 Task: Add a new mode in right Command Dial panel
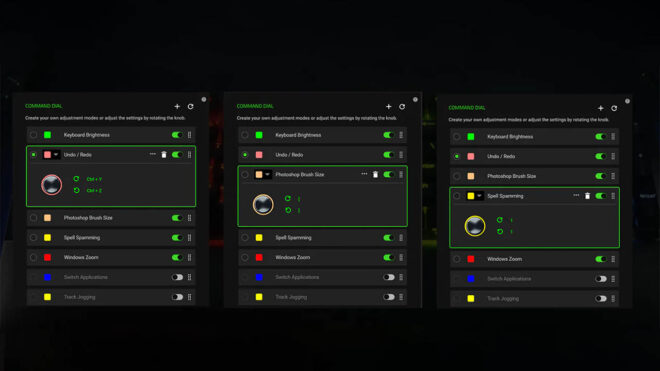pyautogui.click(x=601, y=108)
